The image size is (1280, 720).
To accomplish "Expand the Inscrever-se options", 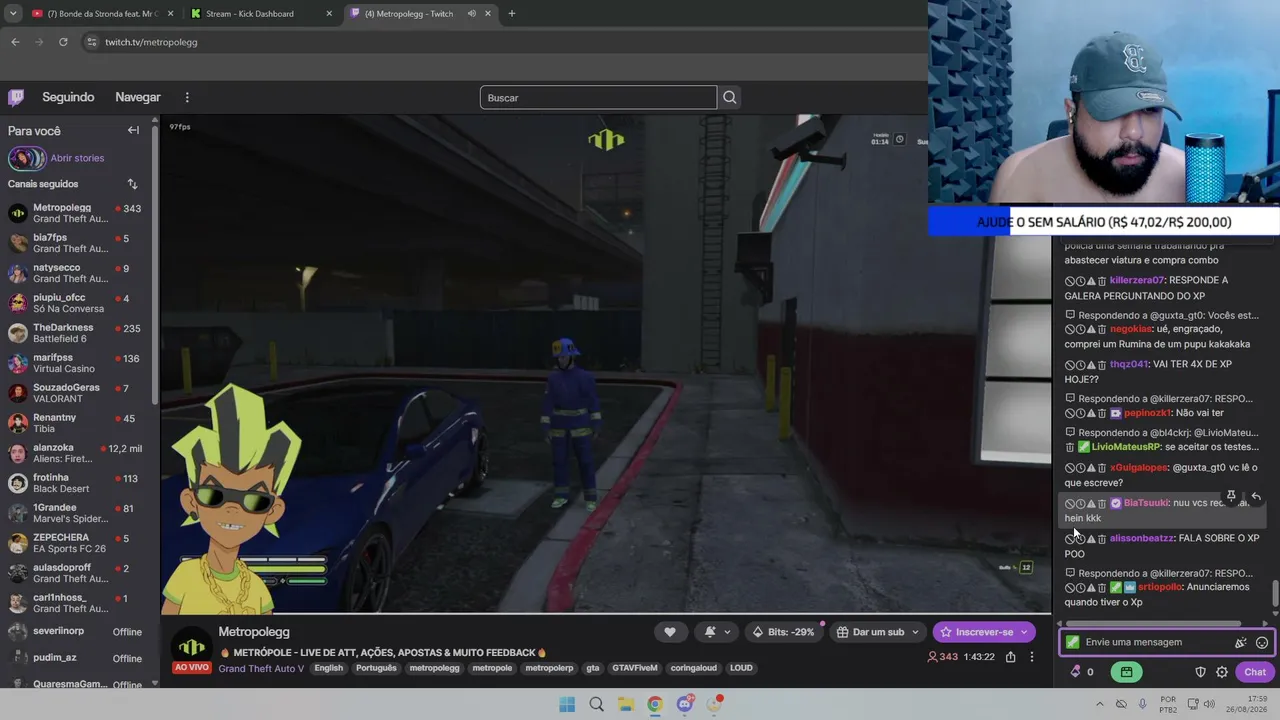I will point(1024,632).
